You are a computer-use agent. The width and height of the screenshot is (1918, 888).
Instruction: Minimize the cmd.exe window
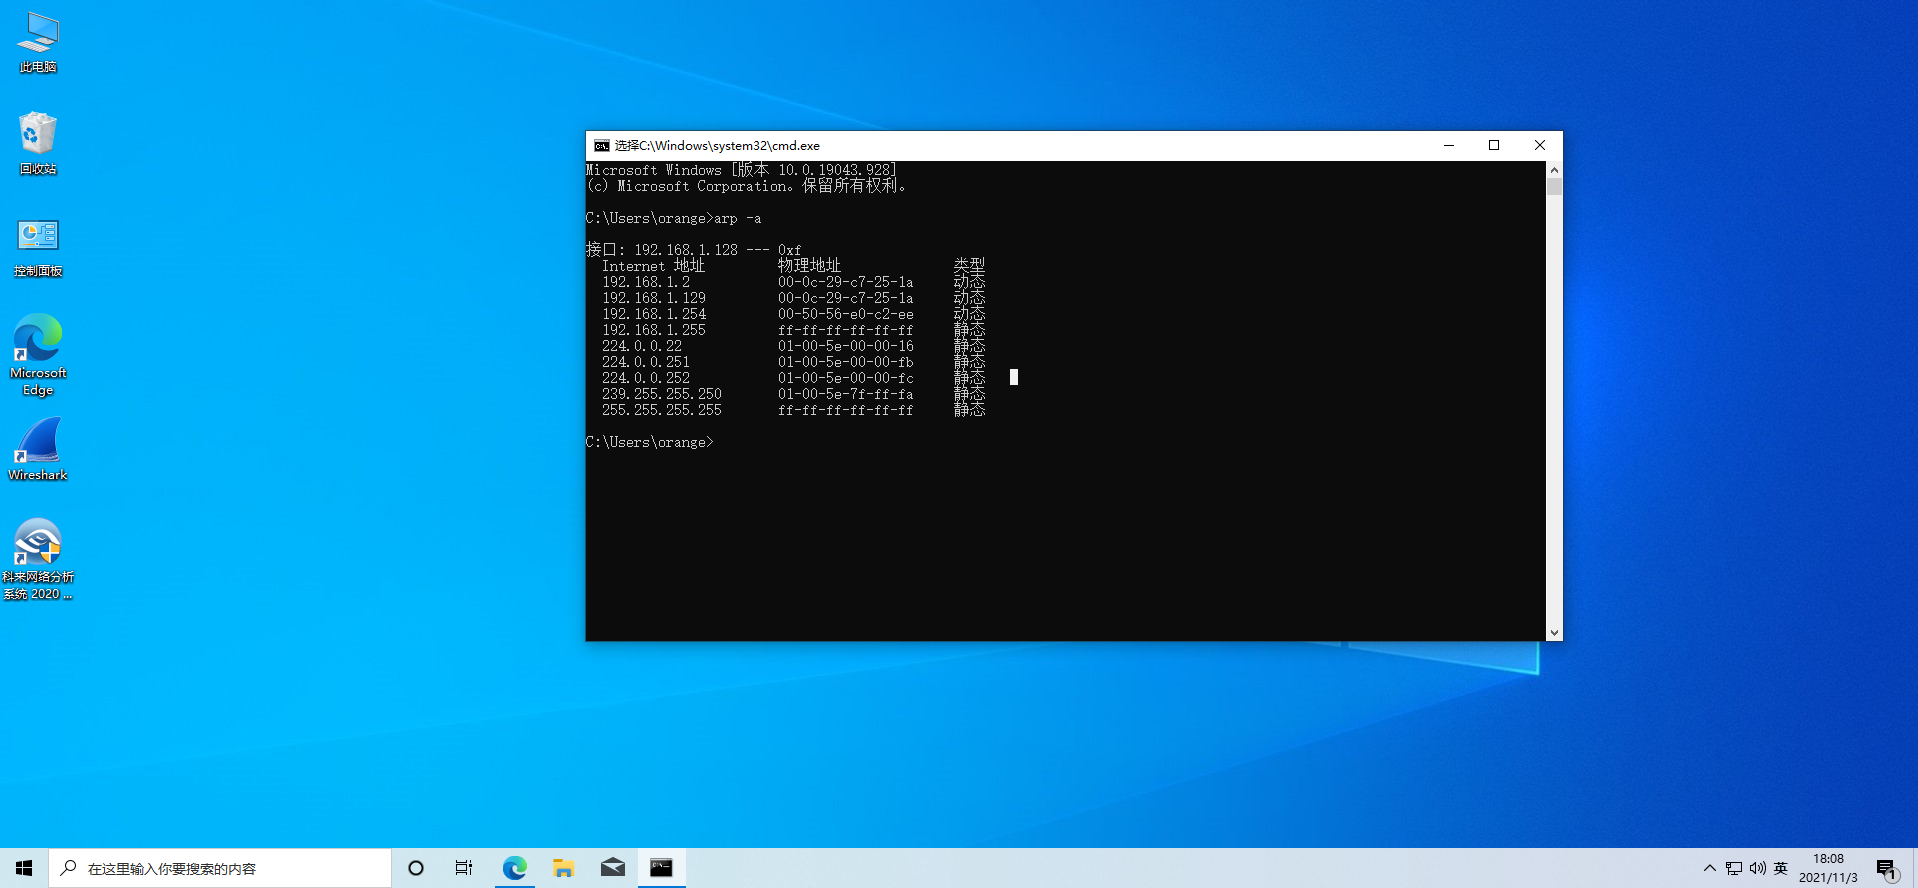point(1448,145)
